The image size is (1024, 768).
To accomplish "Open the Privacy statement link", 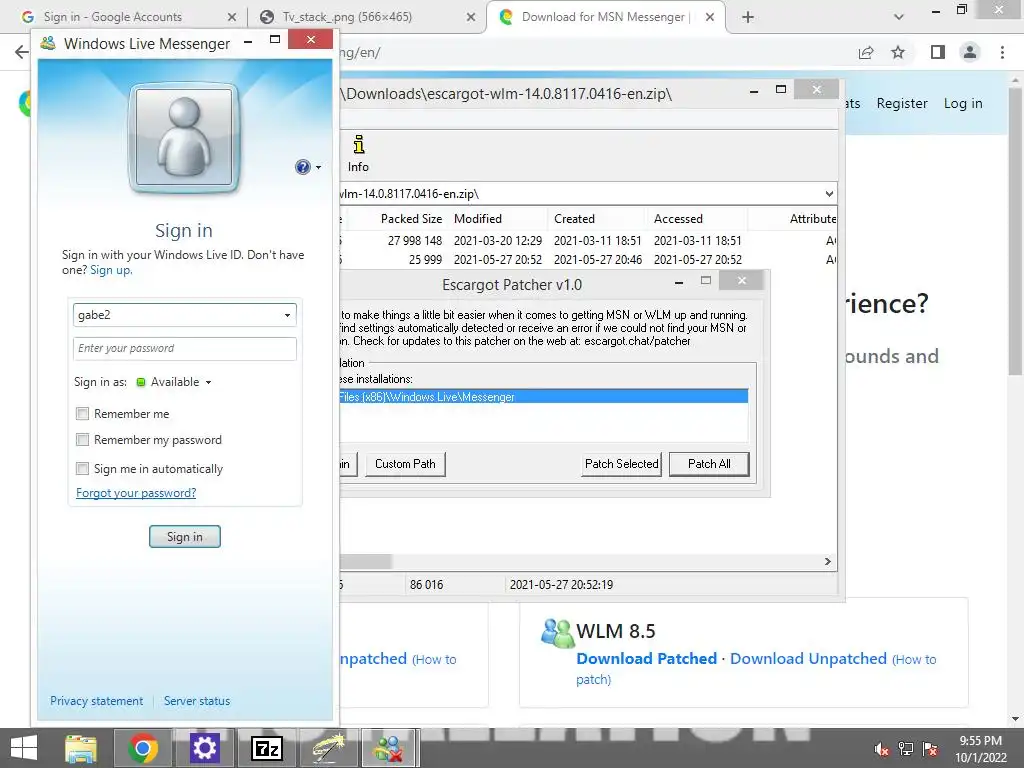I will (97, 701).
